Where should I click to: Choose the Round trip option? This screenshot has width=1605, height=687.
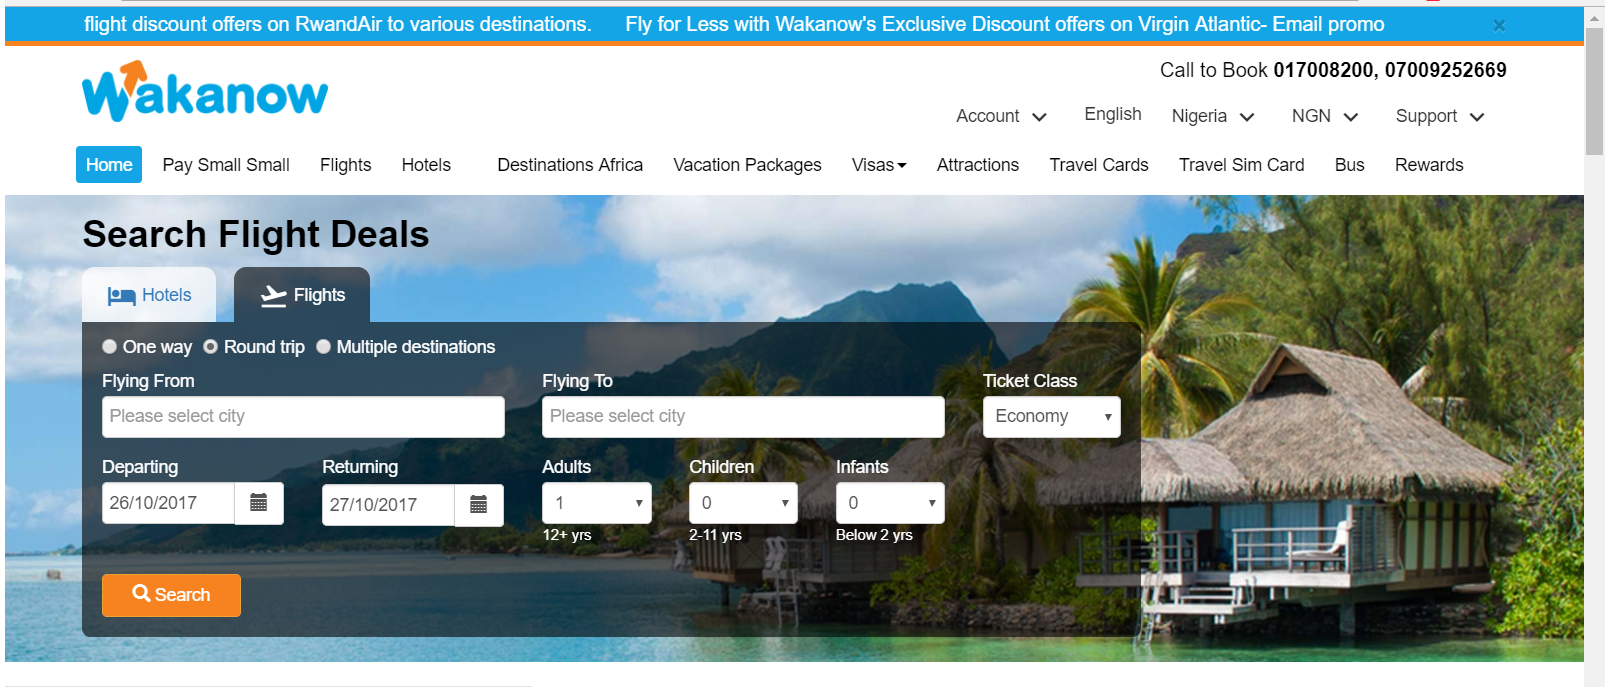211,347
